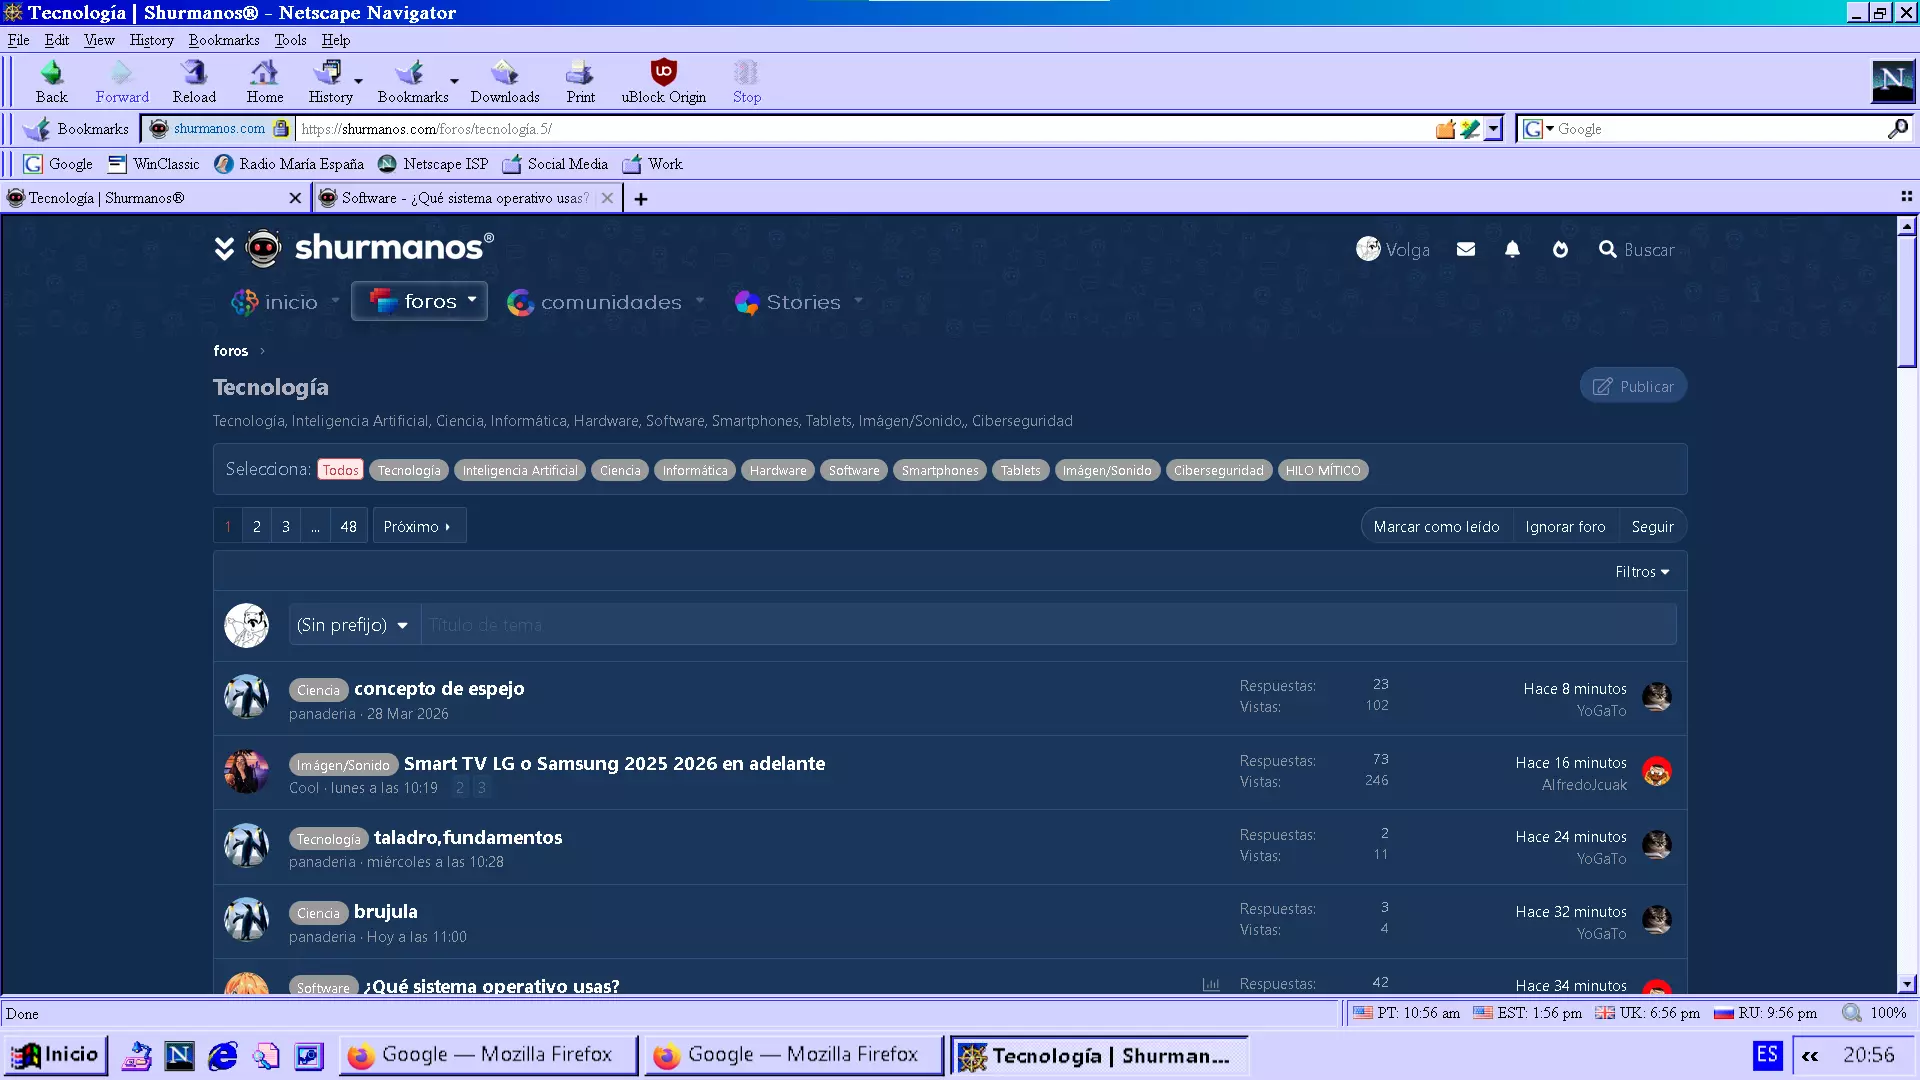Open the private messages envelope icon
The height and width of the screenshot is (1080, 1920).
[x=1466, y=249]
